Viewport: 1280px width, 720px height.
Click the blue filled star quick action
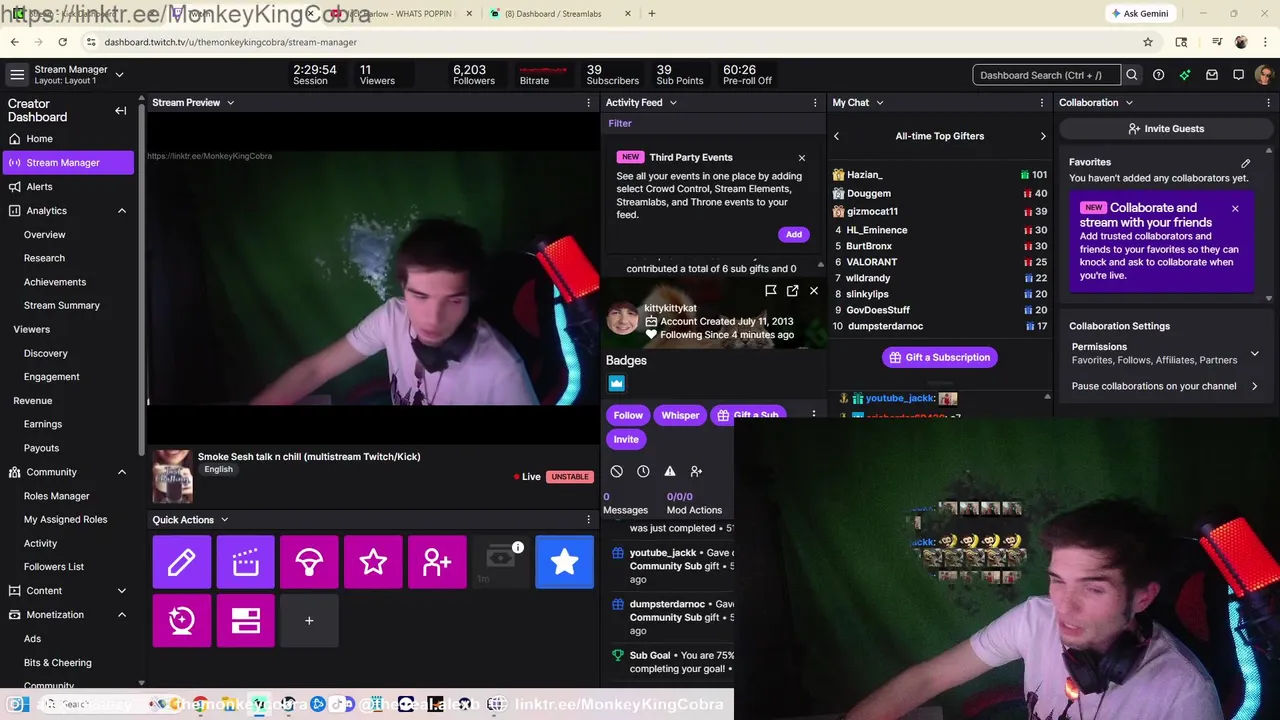(564, 562)
